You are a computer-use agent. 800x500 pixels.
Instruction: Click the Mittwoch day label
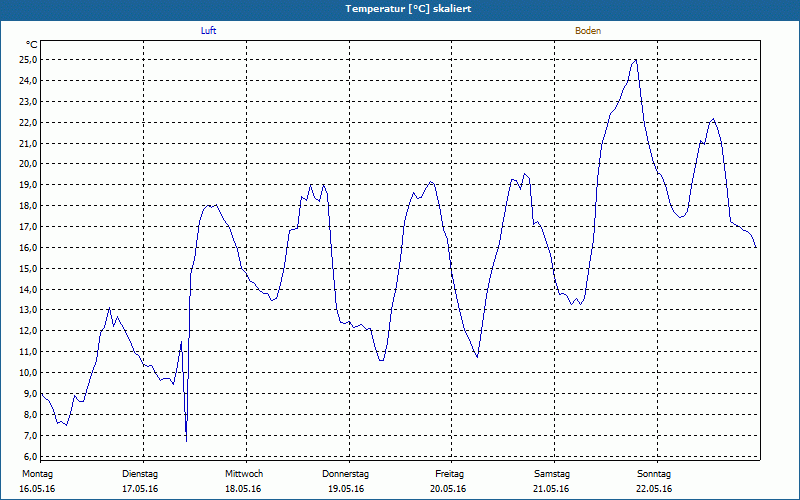(x=244, y=474)
